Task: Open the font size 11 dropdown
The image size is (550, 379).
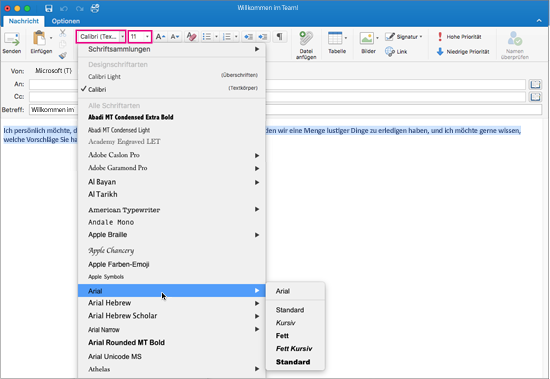Action: point(147,36)
